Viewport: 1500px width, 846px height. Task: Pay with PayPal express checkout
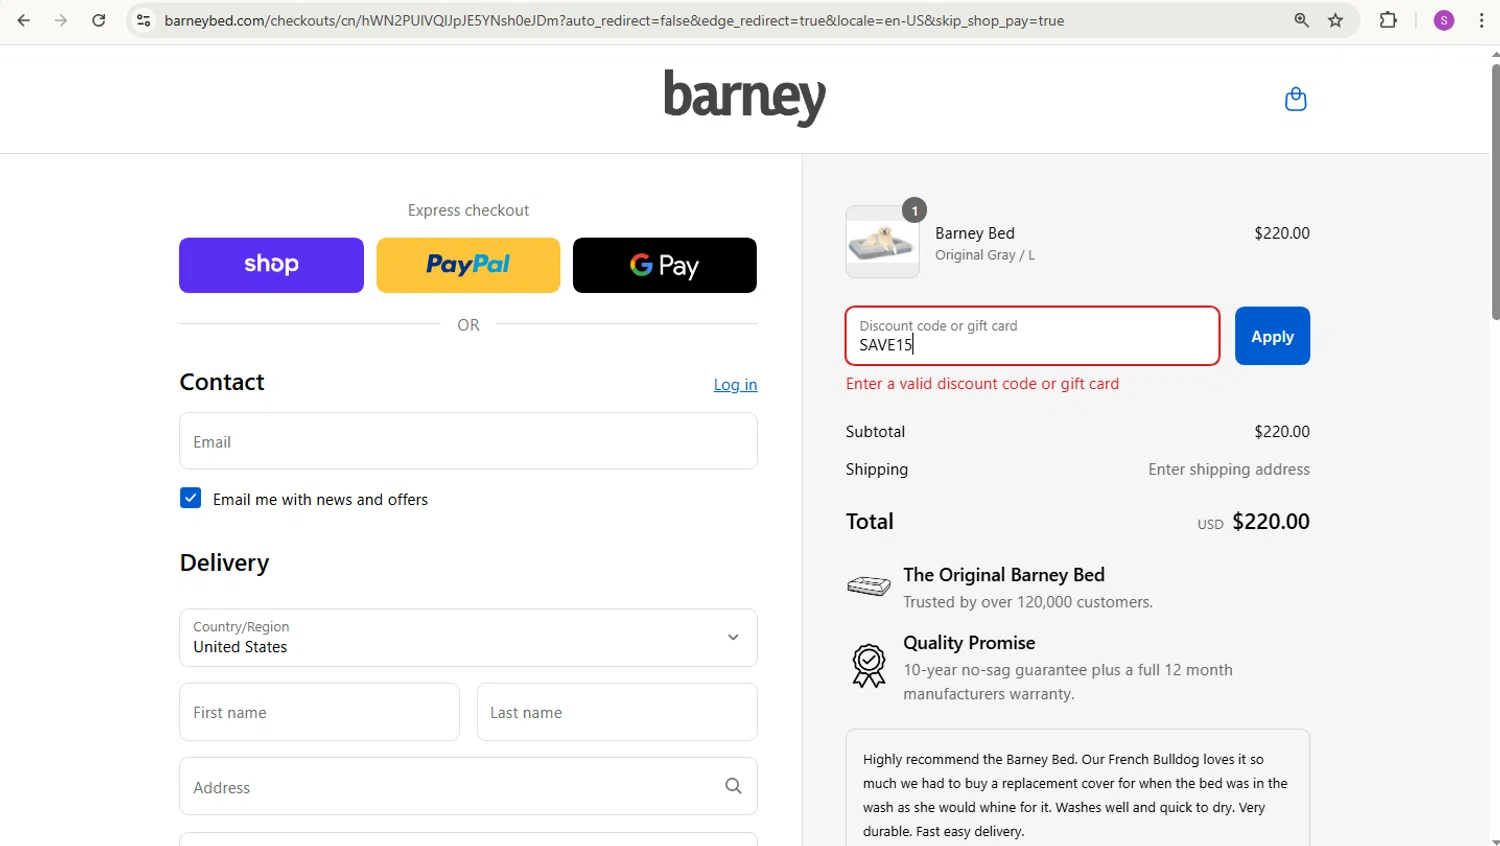click(x=468, y=265)
